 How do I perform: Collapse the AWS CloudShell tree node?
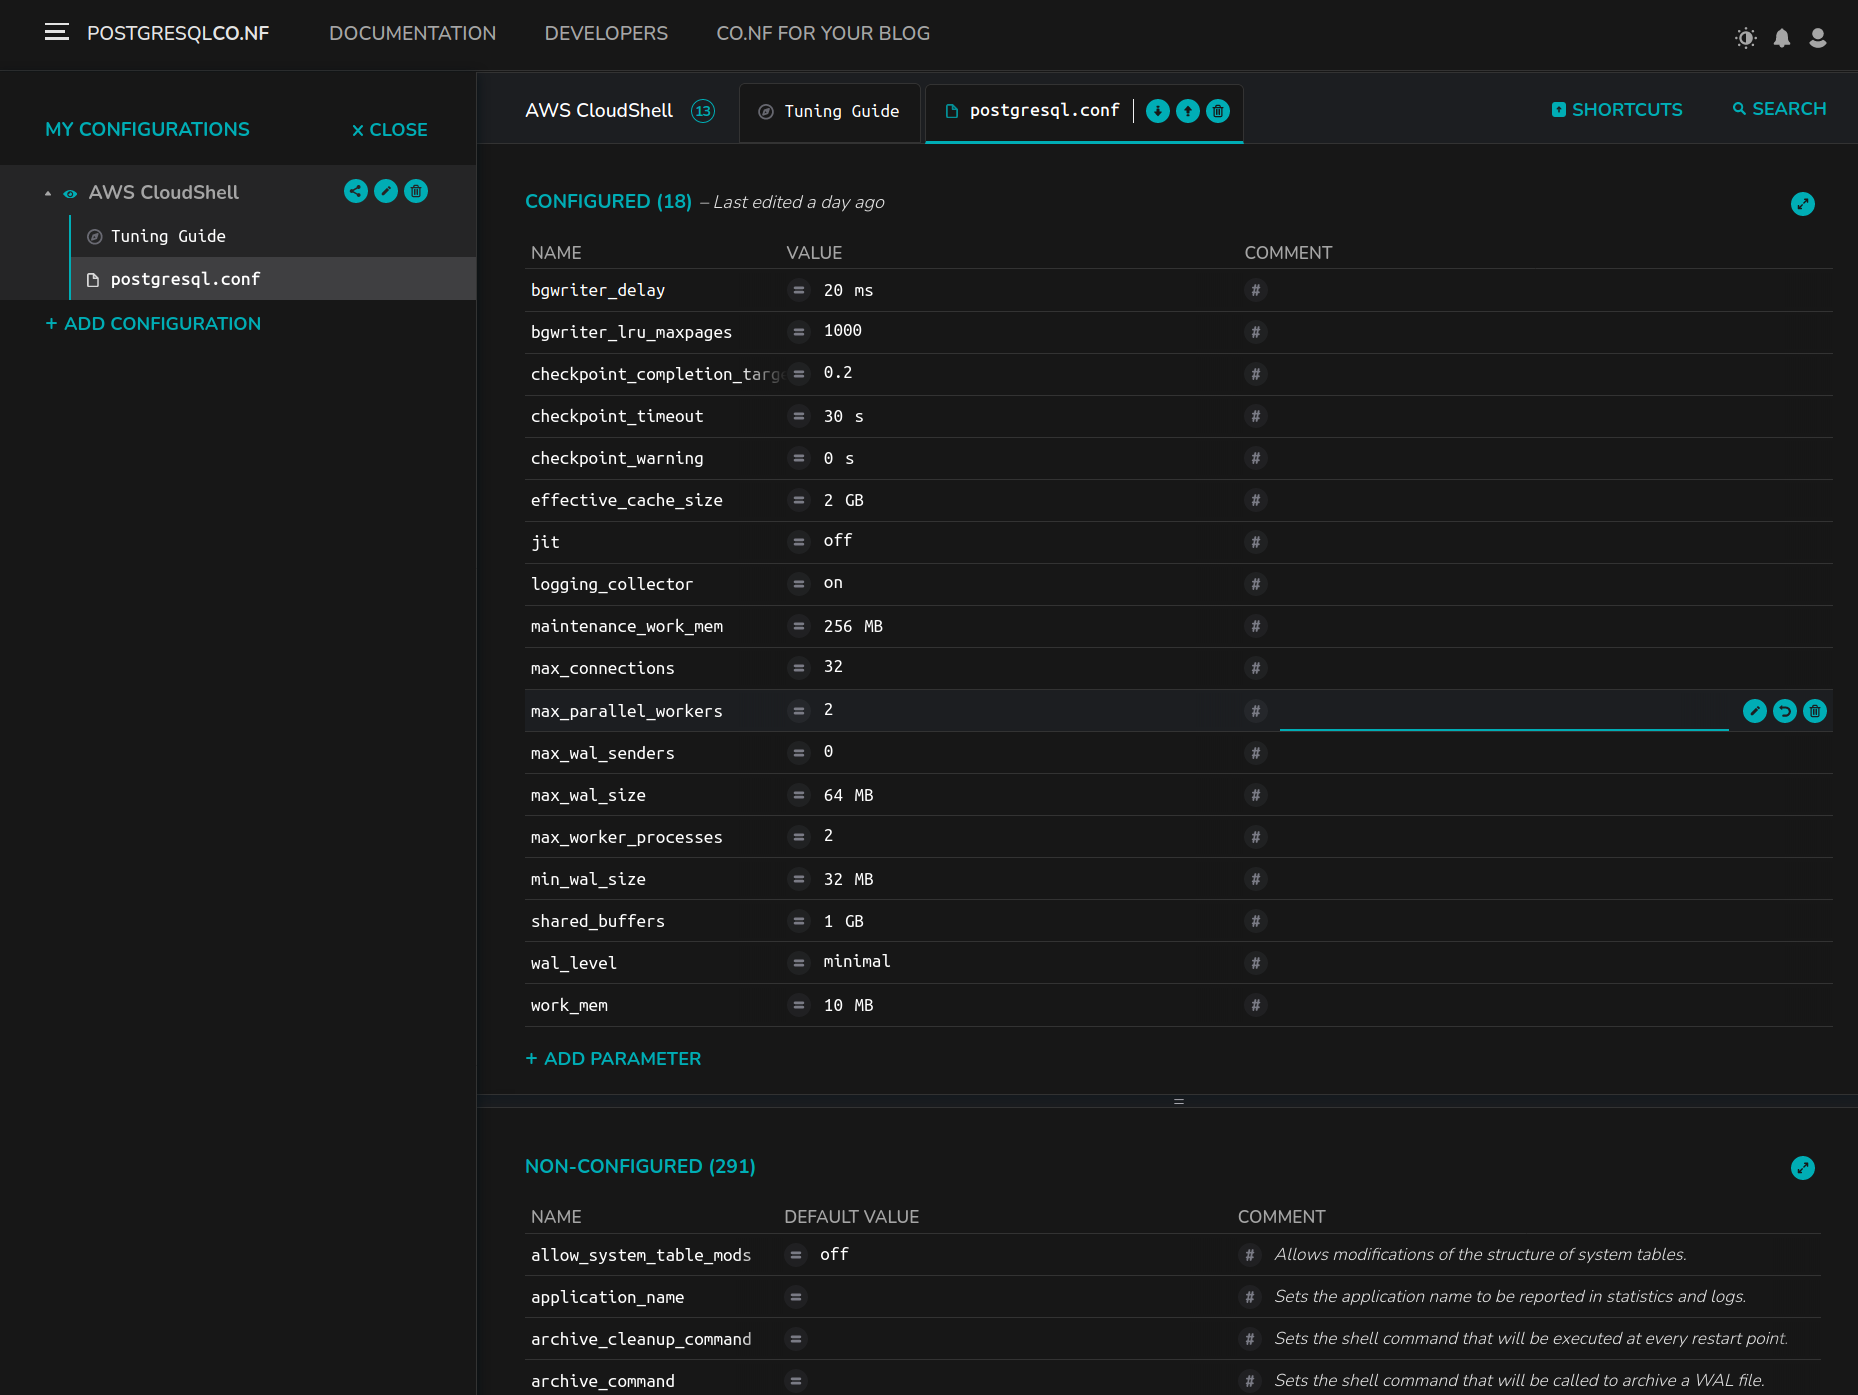coord(48,193)
